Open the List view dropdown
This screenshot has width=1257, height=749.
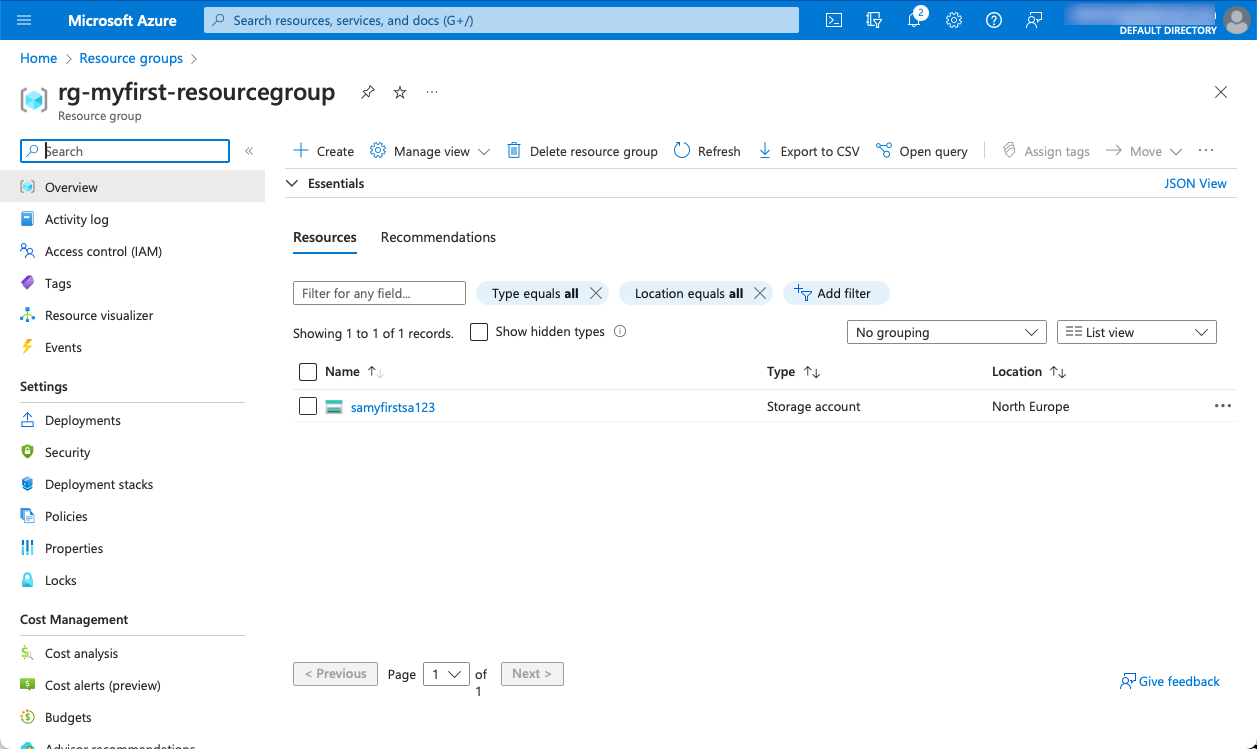[x=1136, y=332]
